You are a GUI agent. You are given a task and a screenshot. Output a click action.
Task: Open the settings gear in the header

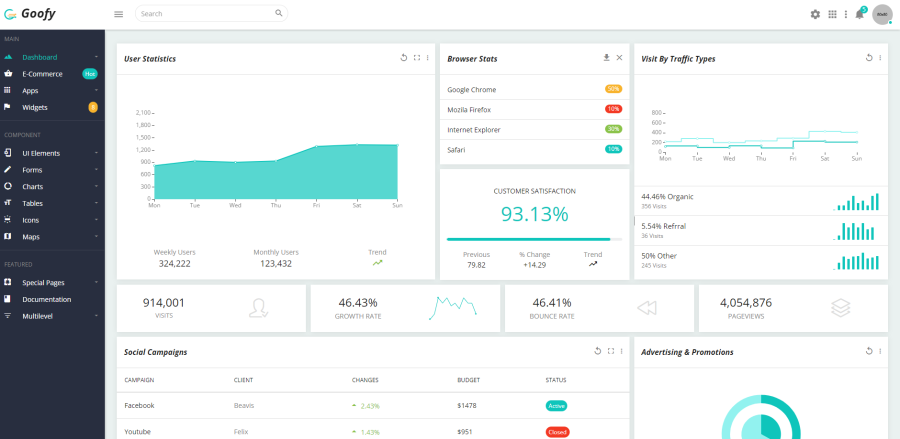(815, 14)
